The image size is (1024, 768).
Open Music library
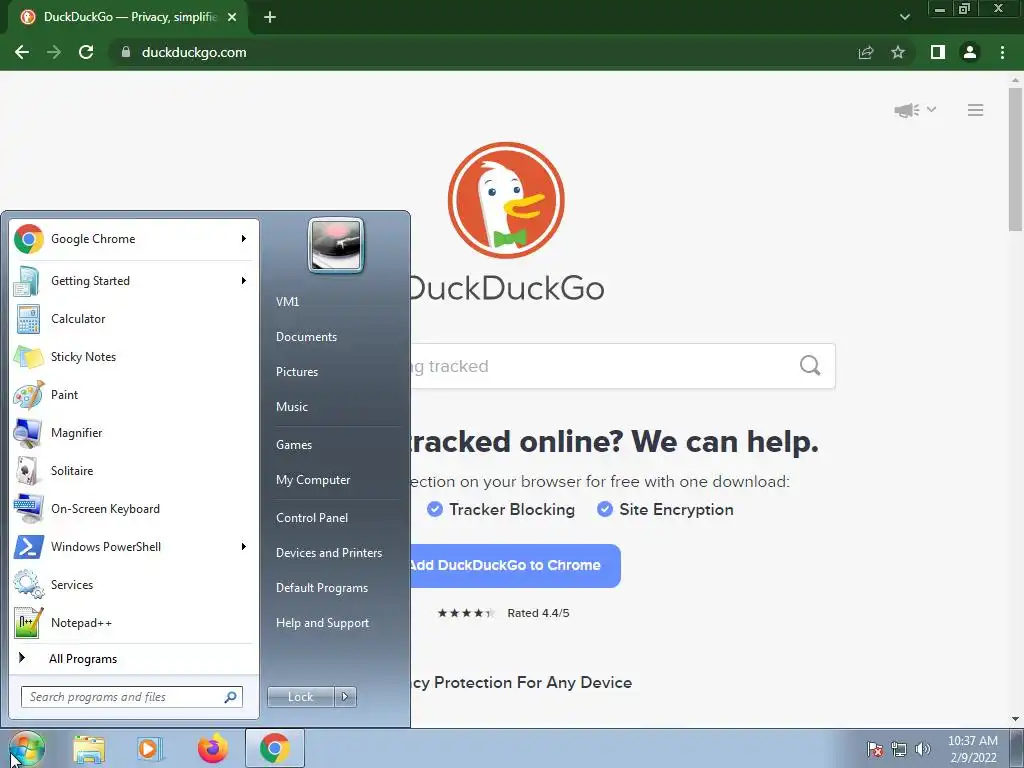point(292,407)
